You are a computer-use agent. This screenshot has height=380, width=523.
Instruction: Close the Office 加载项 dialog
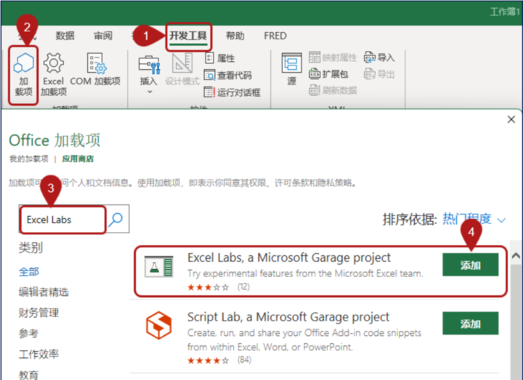point(511,119)
